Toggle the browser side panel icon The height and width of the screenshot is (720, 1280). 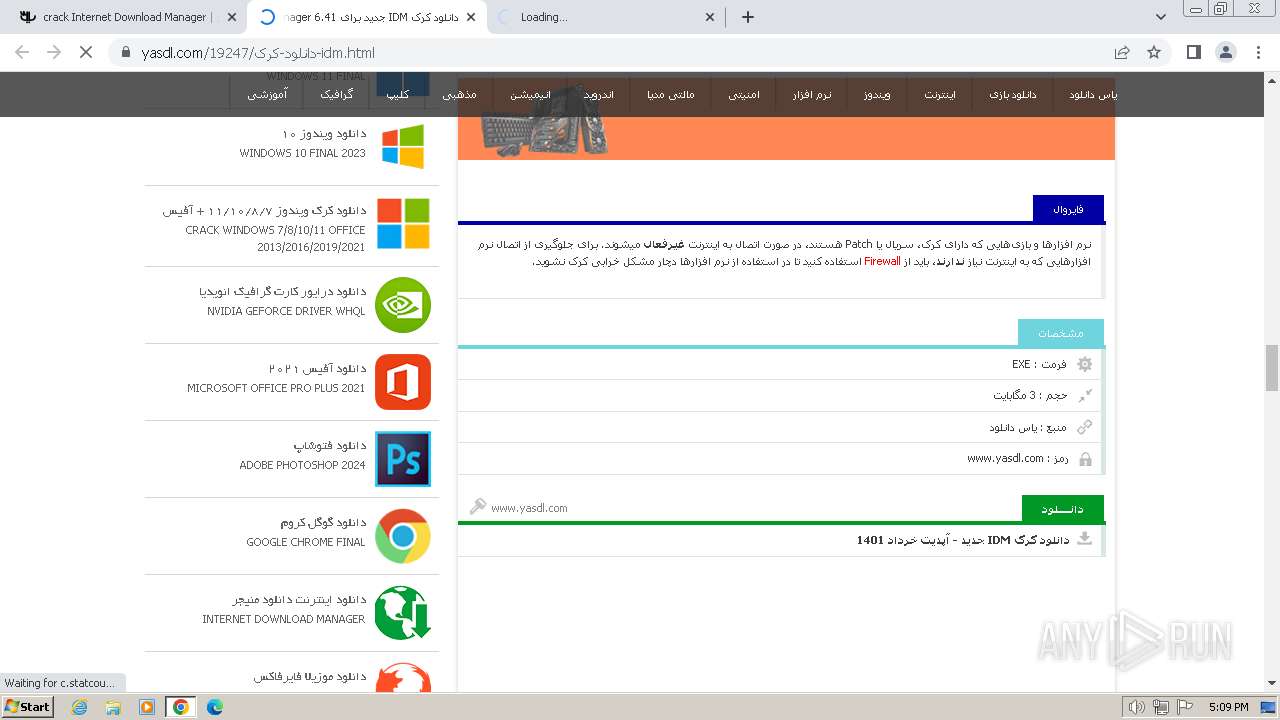point(1193,52)
